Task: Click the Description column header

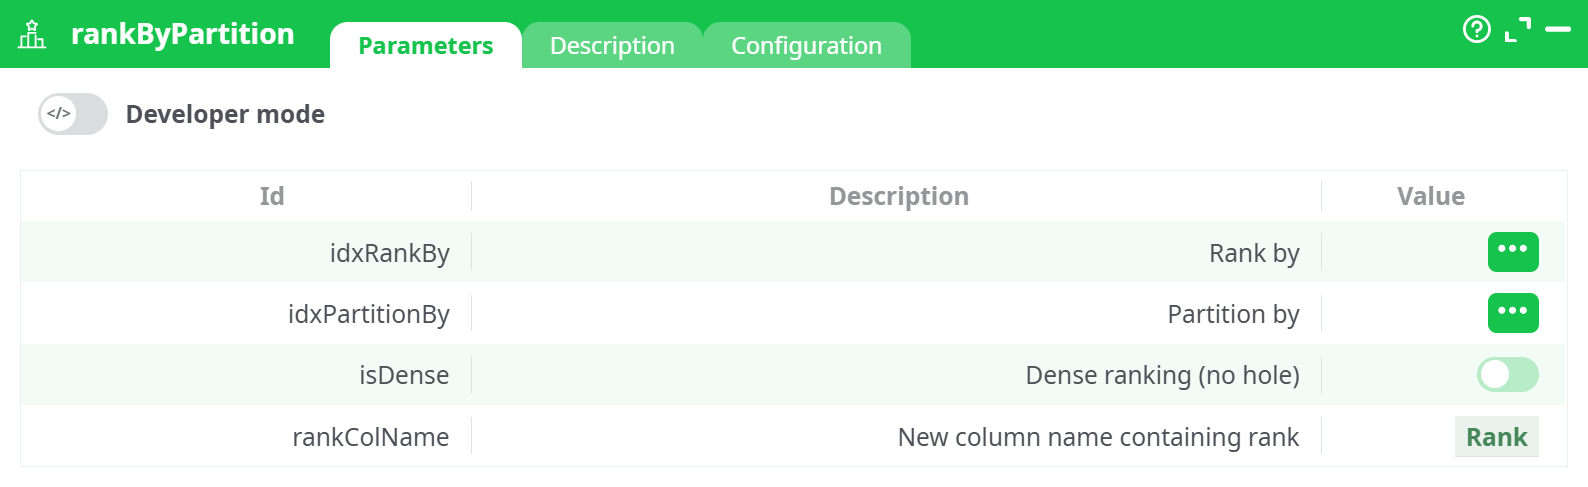Action: pyautogui.click(x=898, y=196)
